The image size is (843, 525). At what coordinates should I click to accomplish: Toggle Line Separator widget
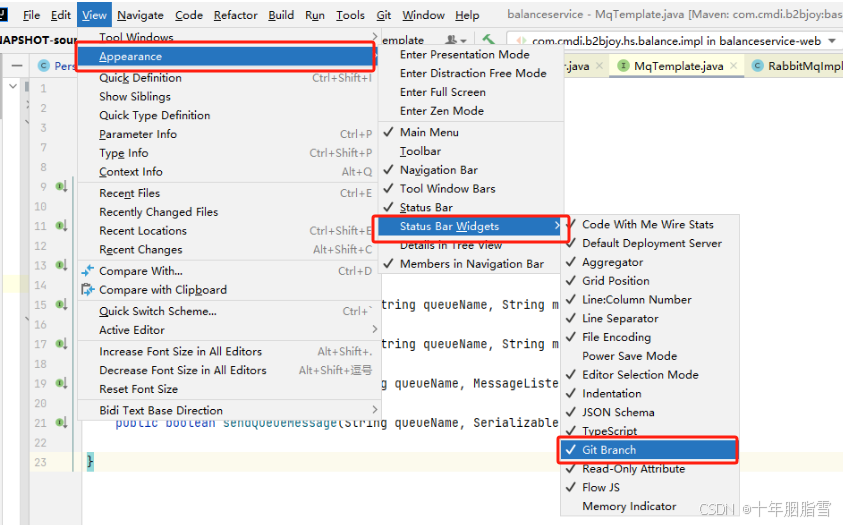[650, 319]
